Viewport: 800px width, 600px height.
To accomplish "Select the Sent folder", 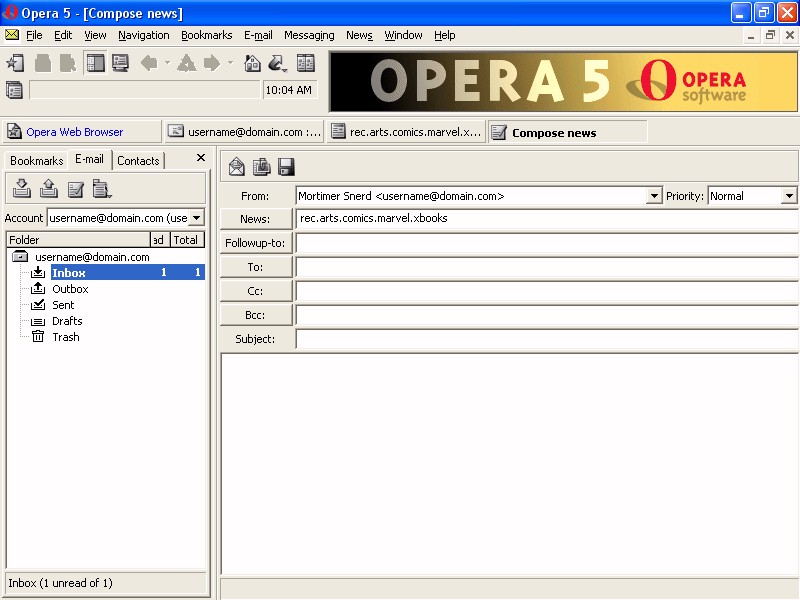I will coord(53,305).
